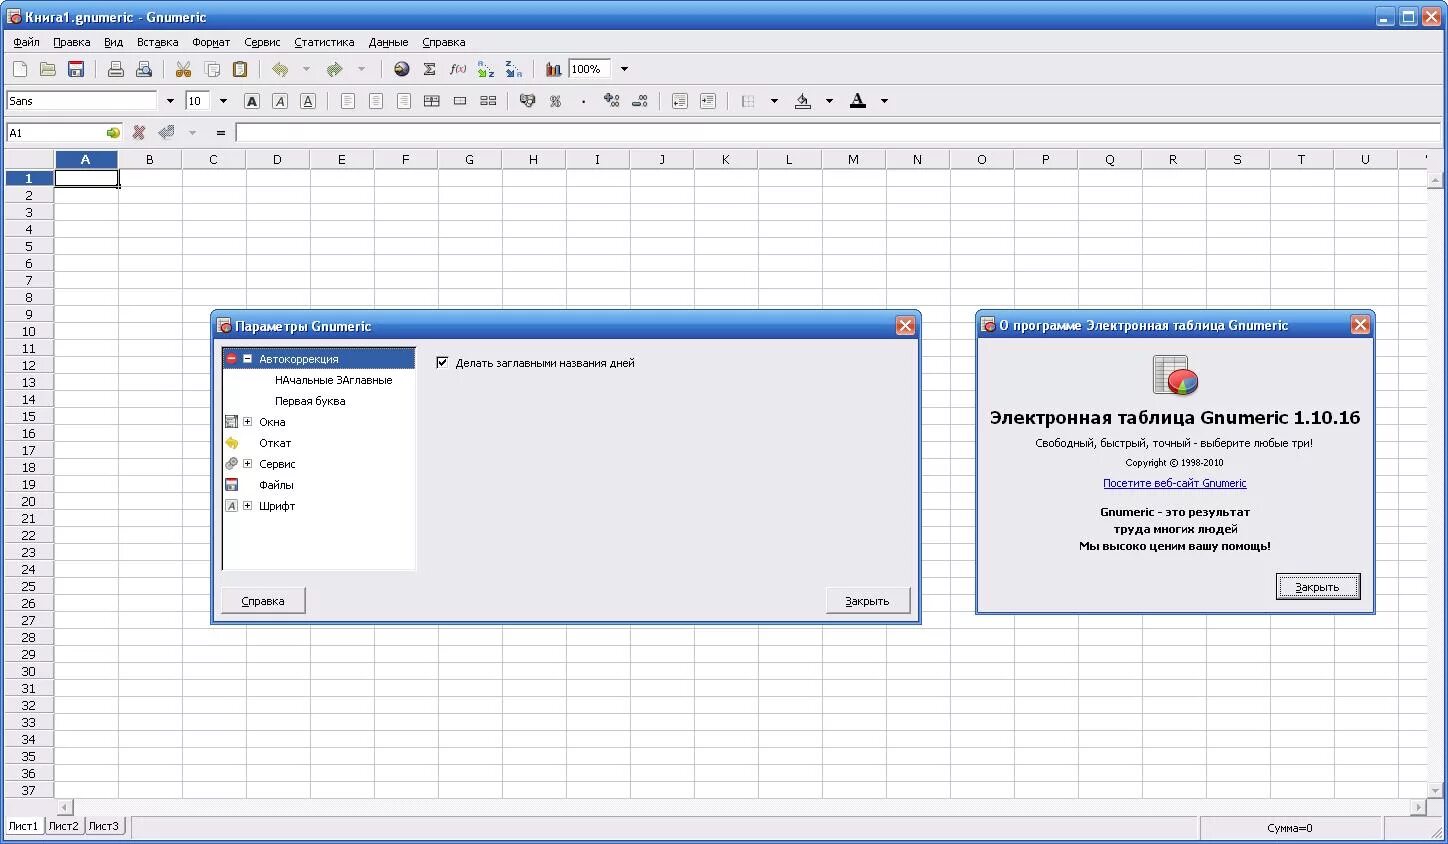Screen dimensions: 1448x844
Task: Redo the last undone action
Action: [335, 69]
